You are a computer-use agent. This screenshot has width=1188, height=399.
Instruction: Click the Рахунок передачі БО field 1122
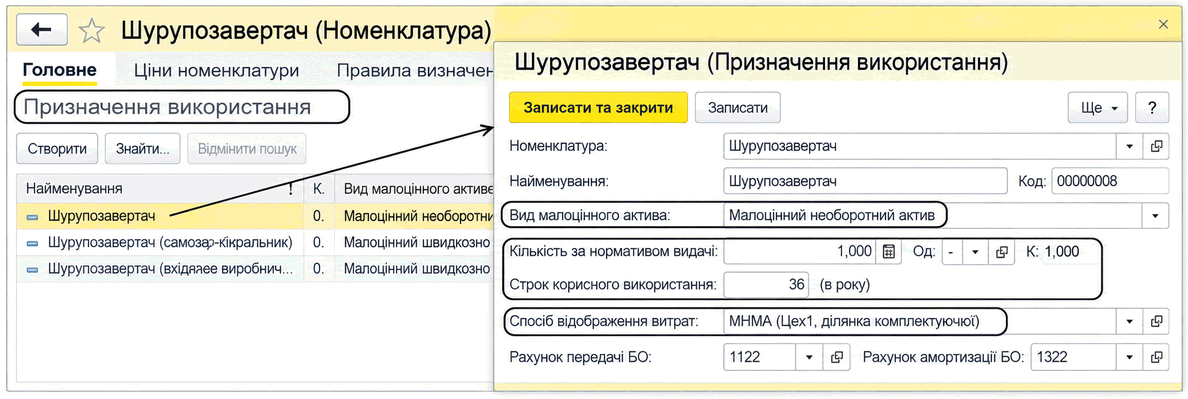(760, 357)
